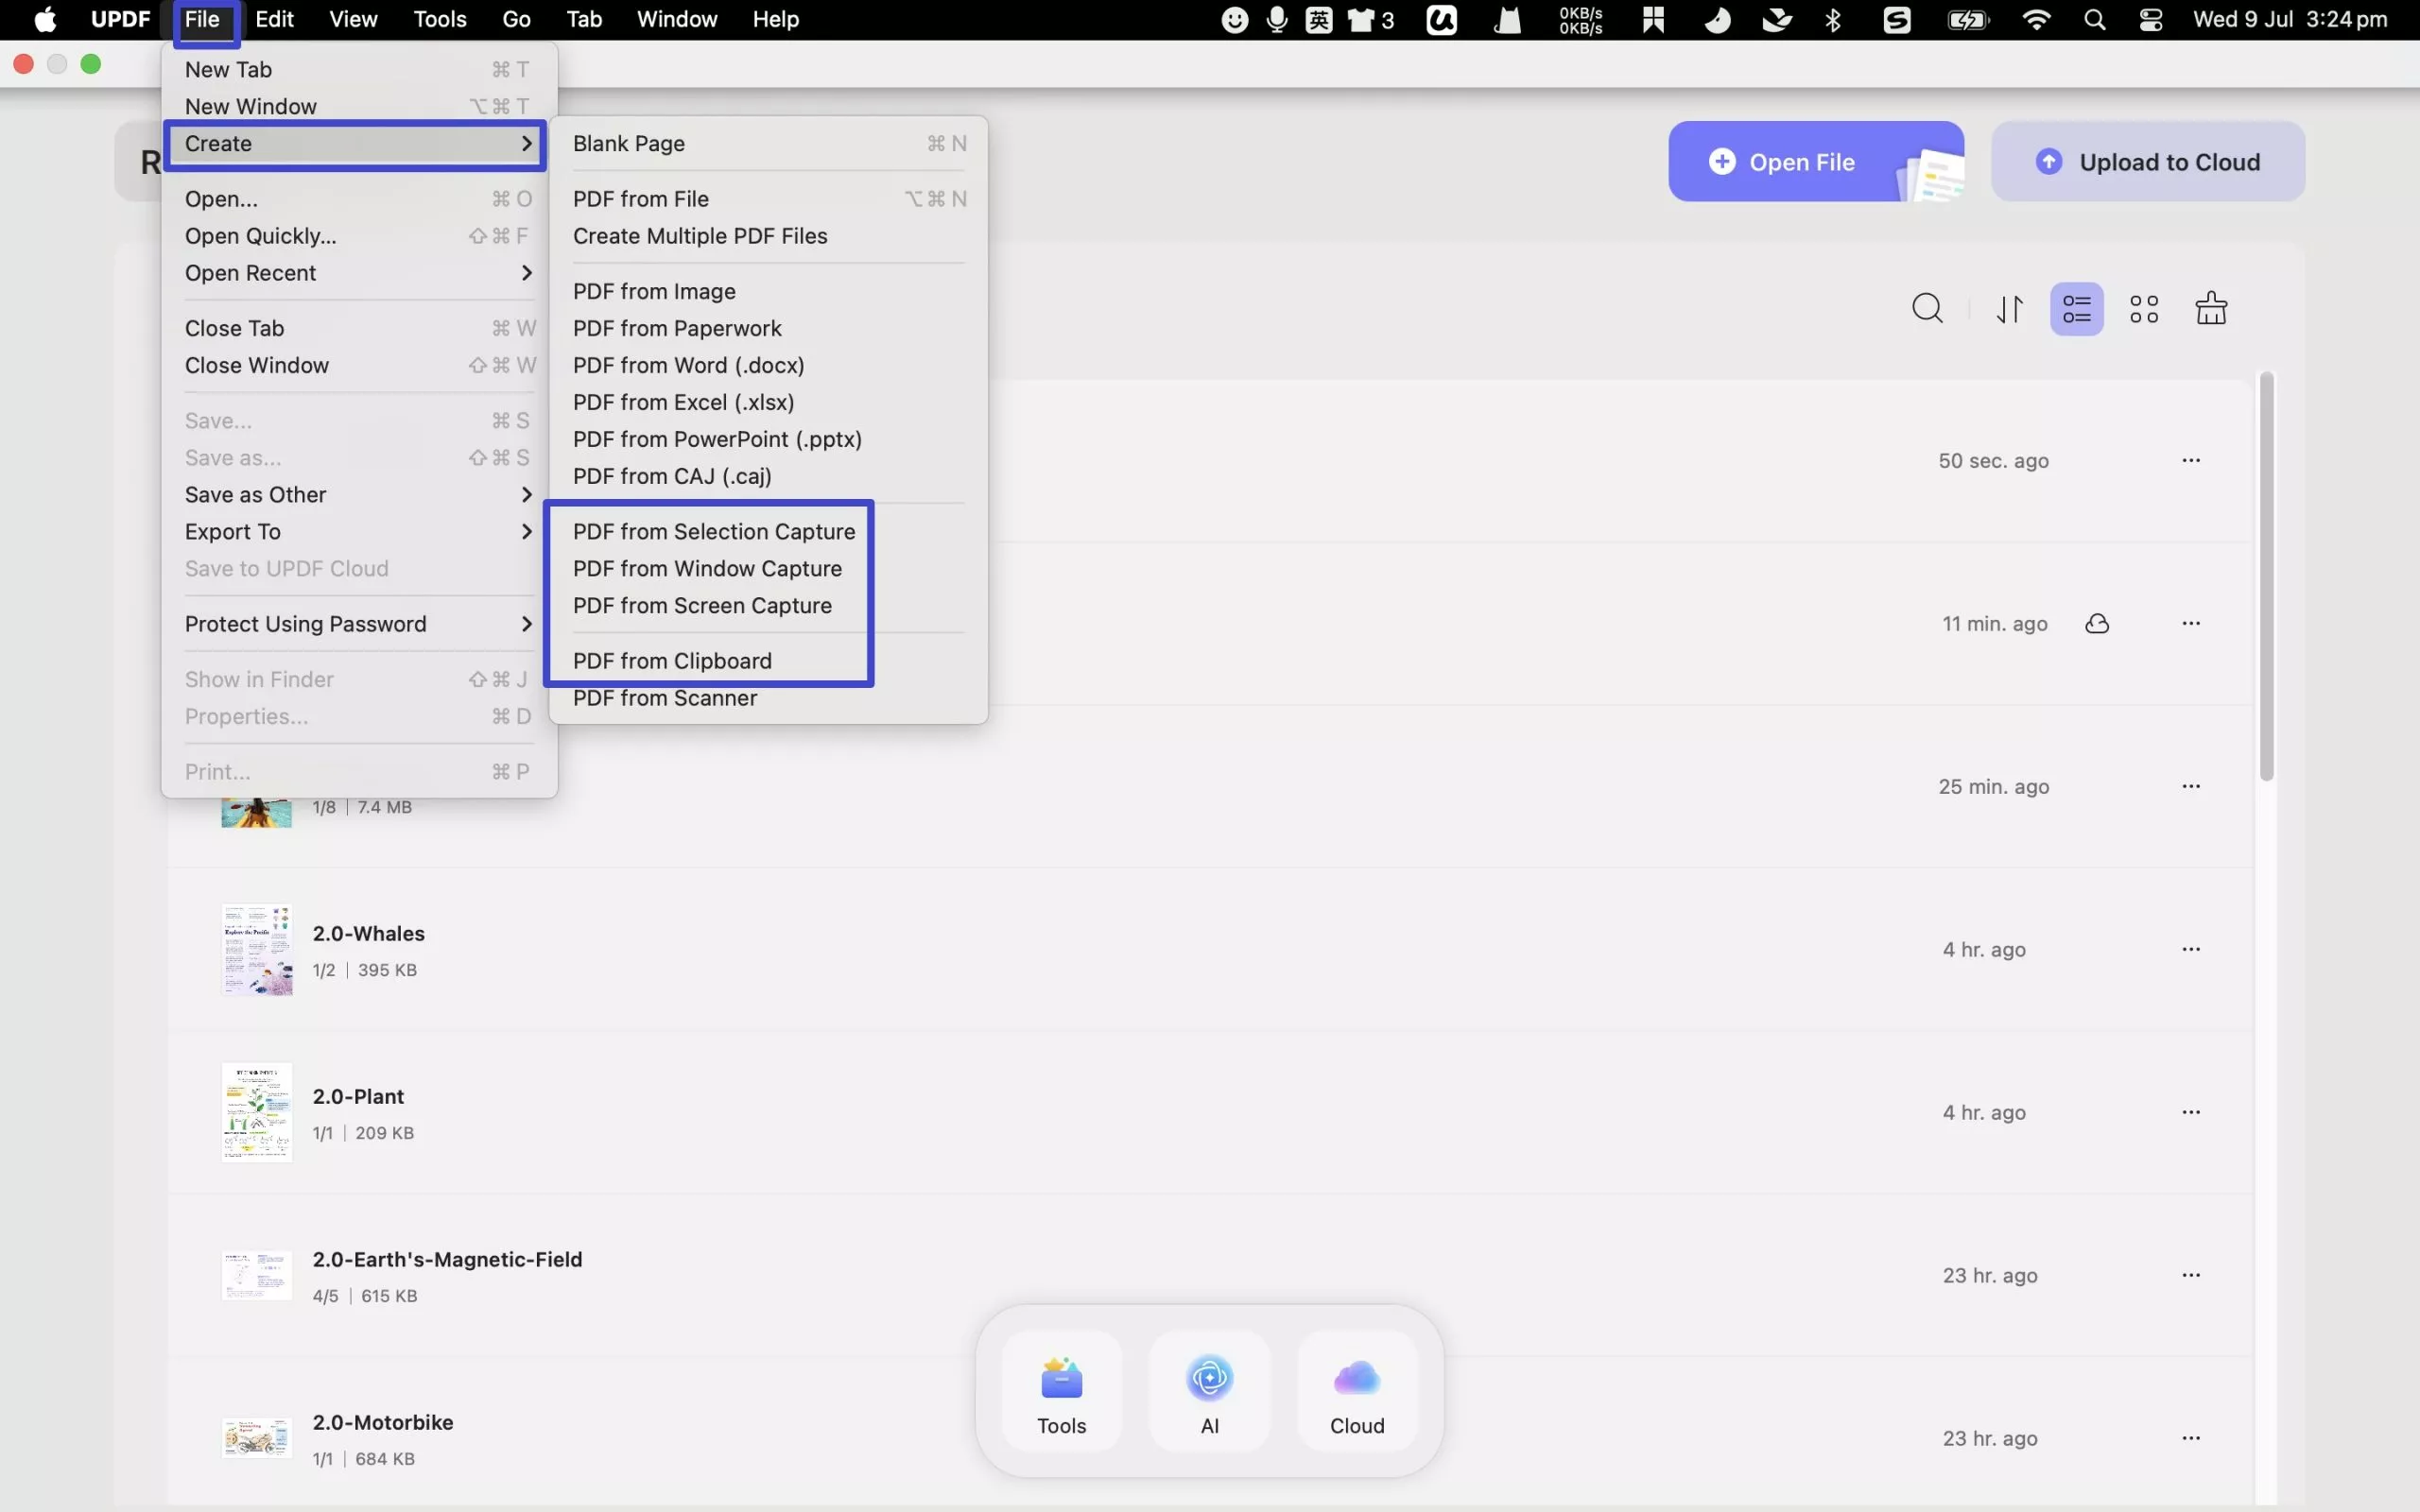Viewport: 2420px width, 1512px height.
Task: Expand the Open Recent submenu
Action: pos(358,273)
